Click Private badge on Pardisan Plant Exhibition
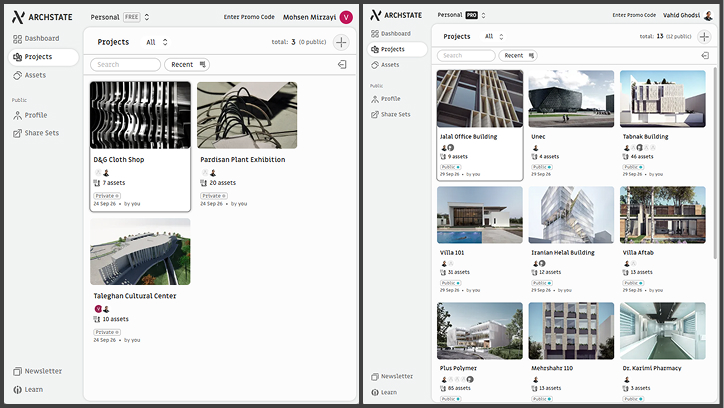This screenshot has height=408, width=724. click(x=214, y=196)
